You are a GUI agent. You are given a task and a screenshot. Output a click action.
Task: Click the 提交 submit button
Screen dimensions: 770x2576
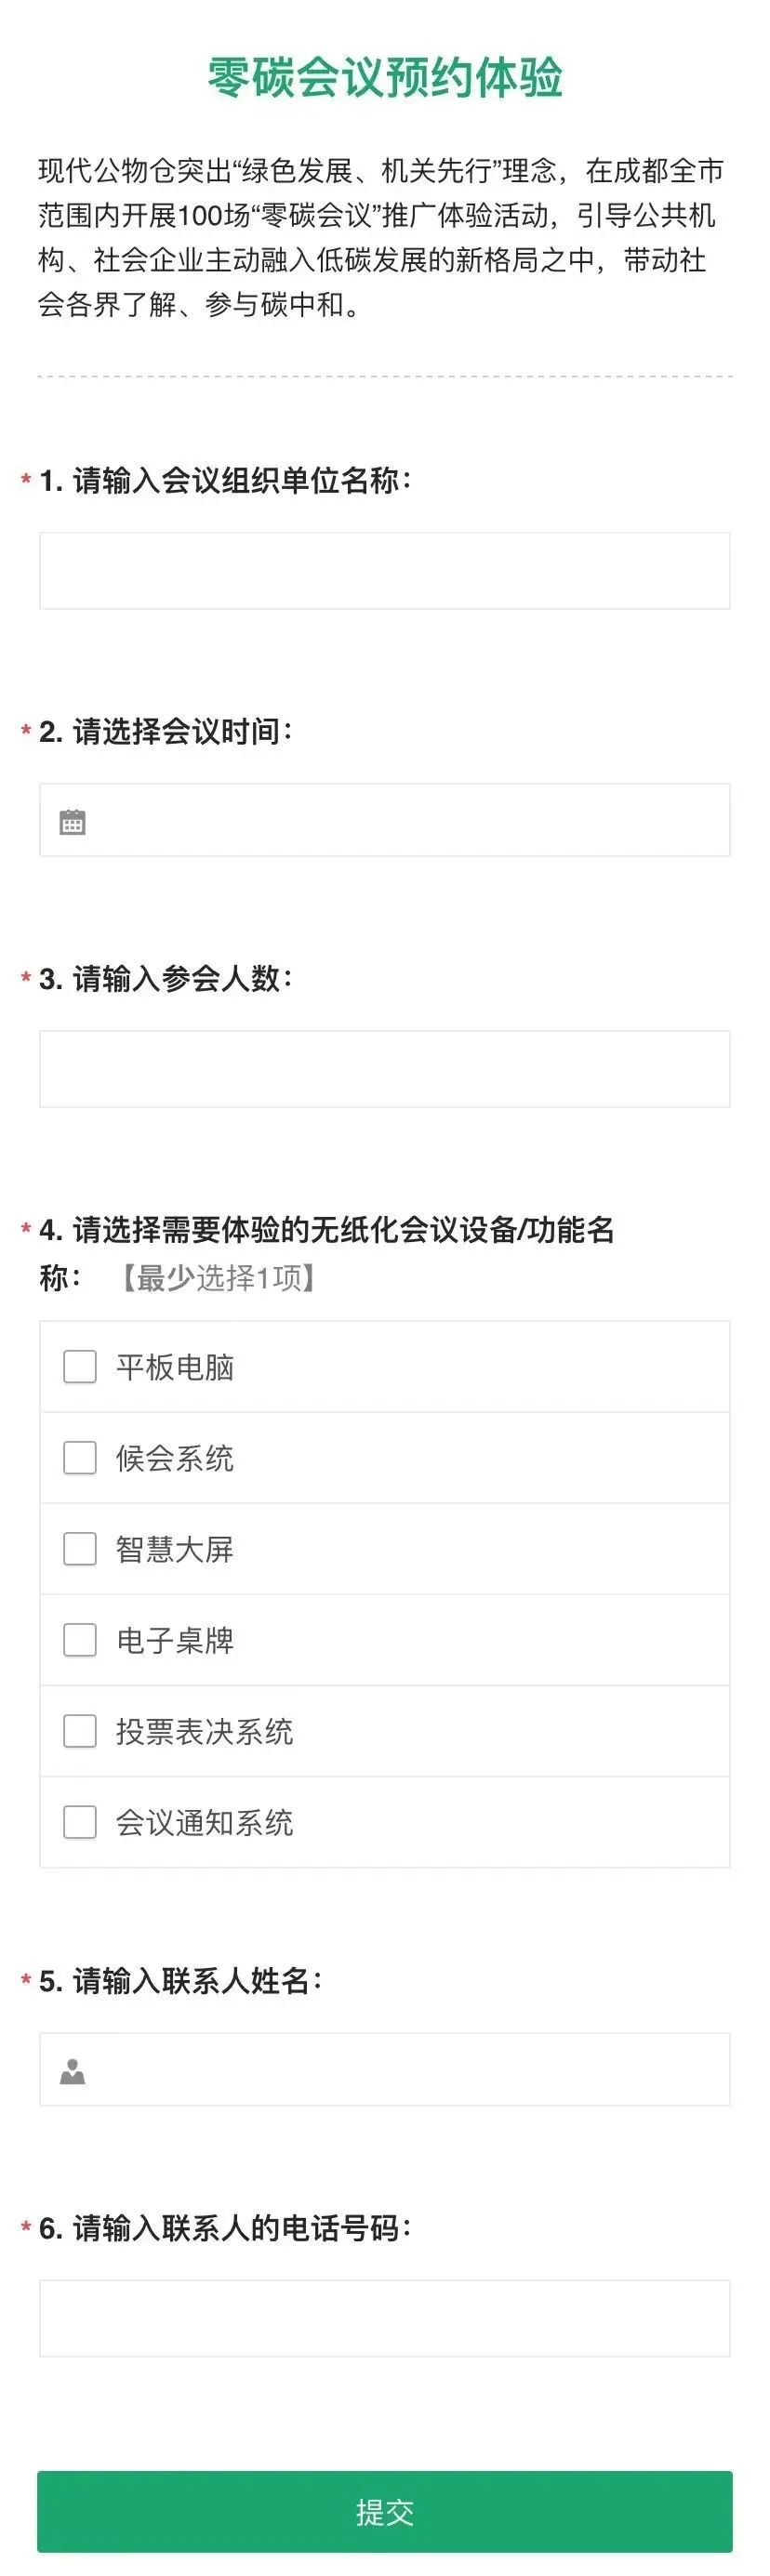(385, 2511)
